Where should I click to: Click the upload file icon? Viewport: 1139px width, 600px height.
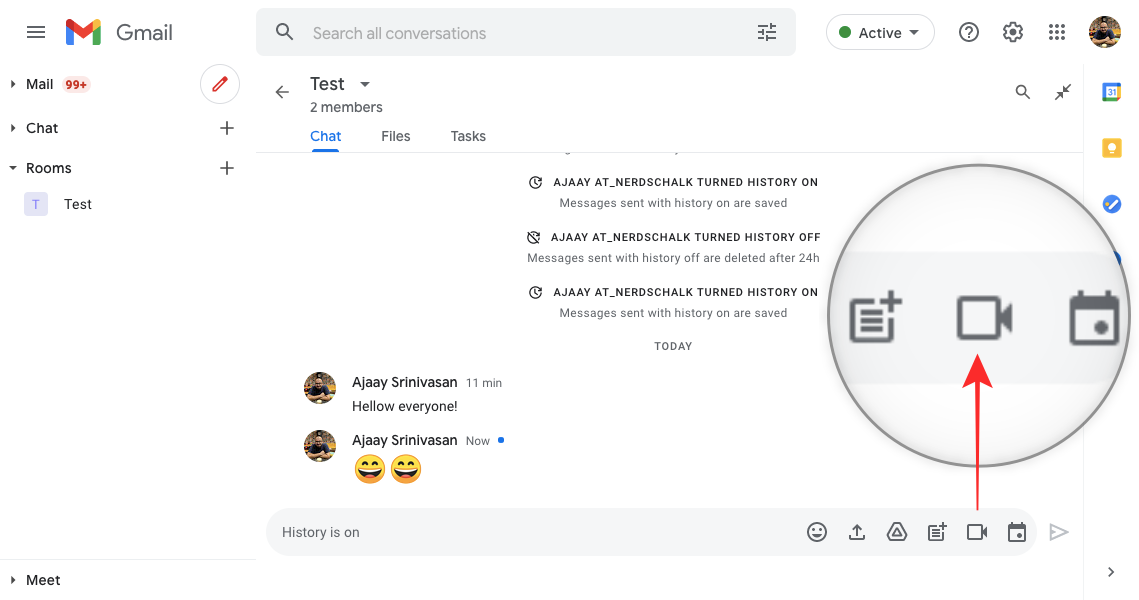coord(857,532)
